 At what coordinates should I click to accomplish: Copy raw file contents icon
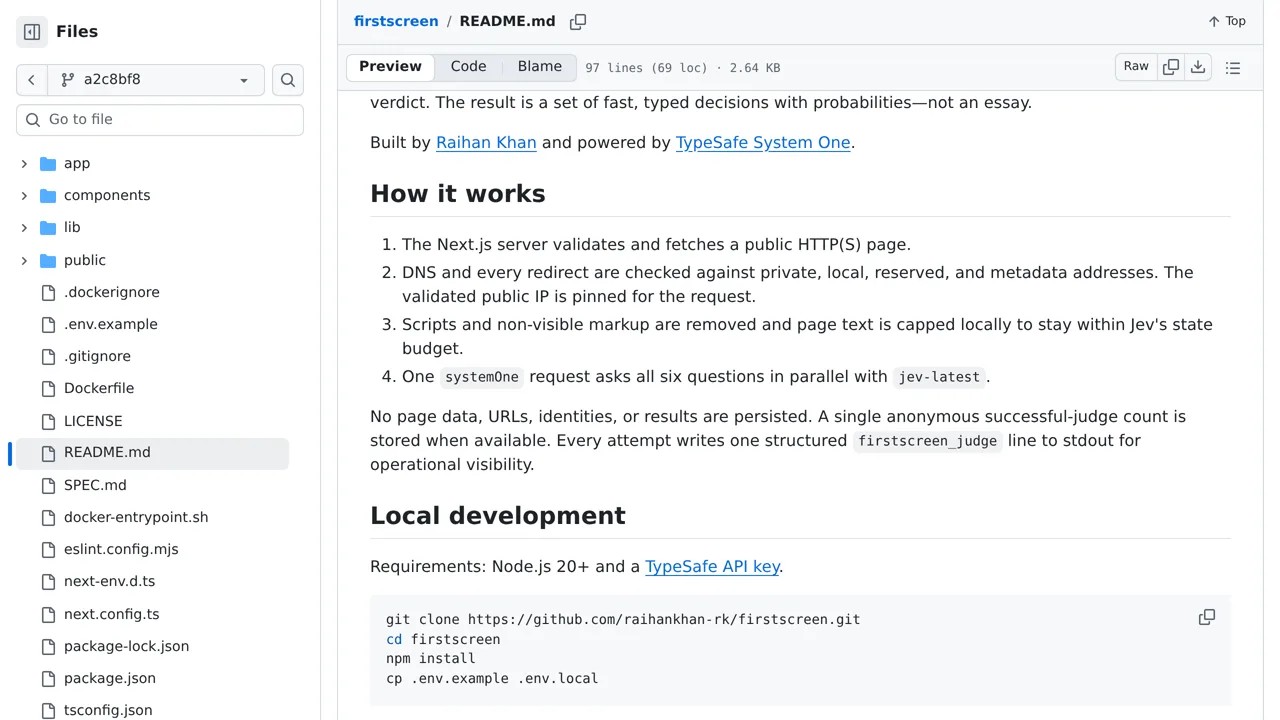1171,67
